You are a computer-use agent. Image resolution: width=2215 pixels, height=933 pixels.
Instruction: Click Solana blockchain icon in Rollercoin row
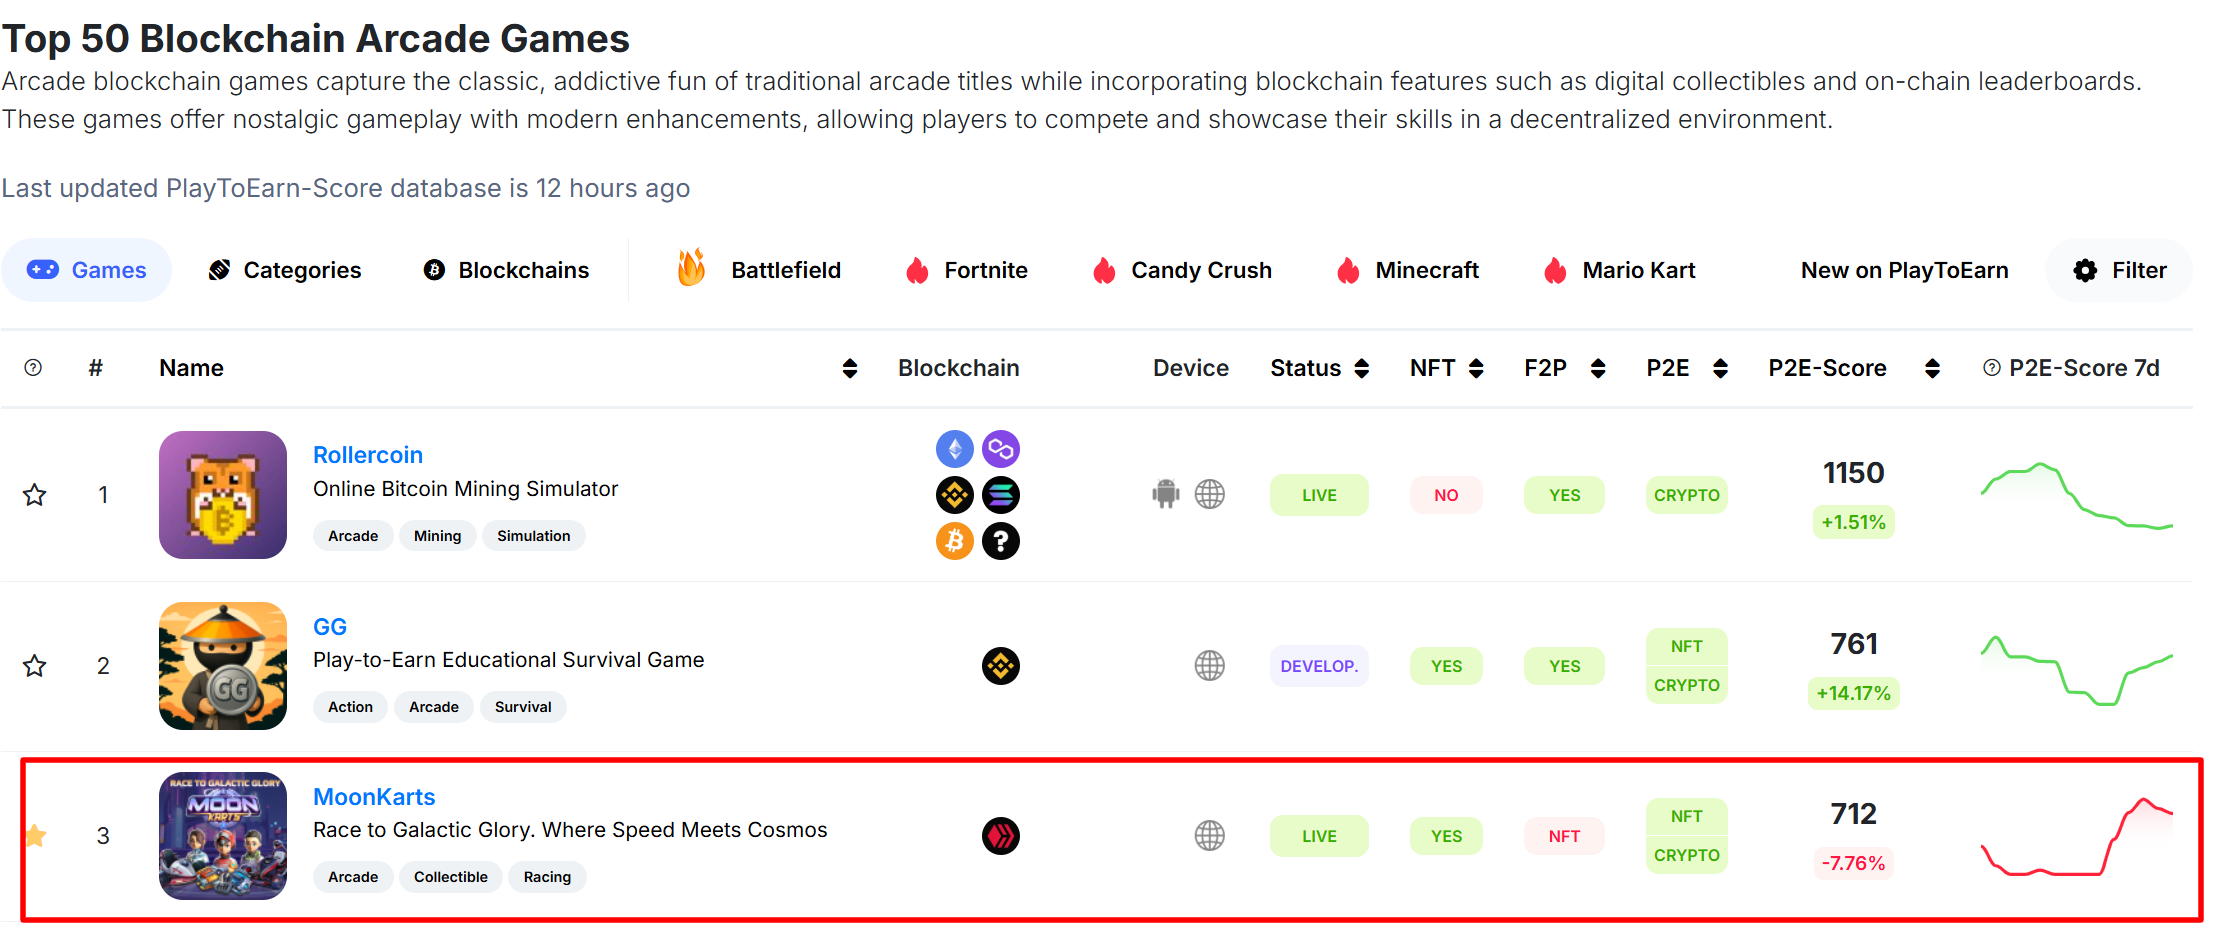1001,495
